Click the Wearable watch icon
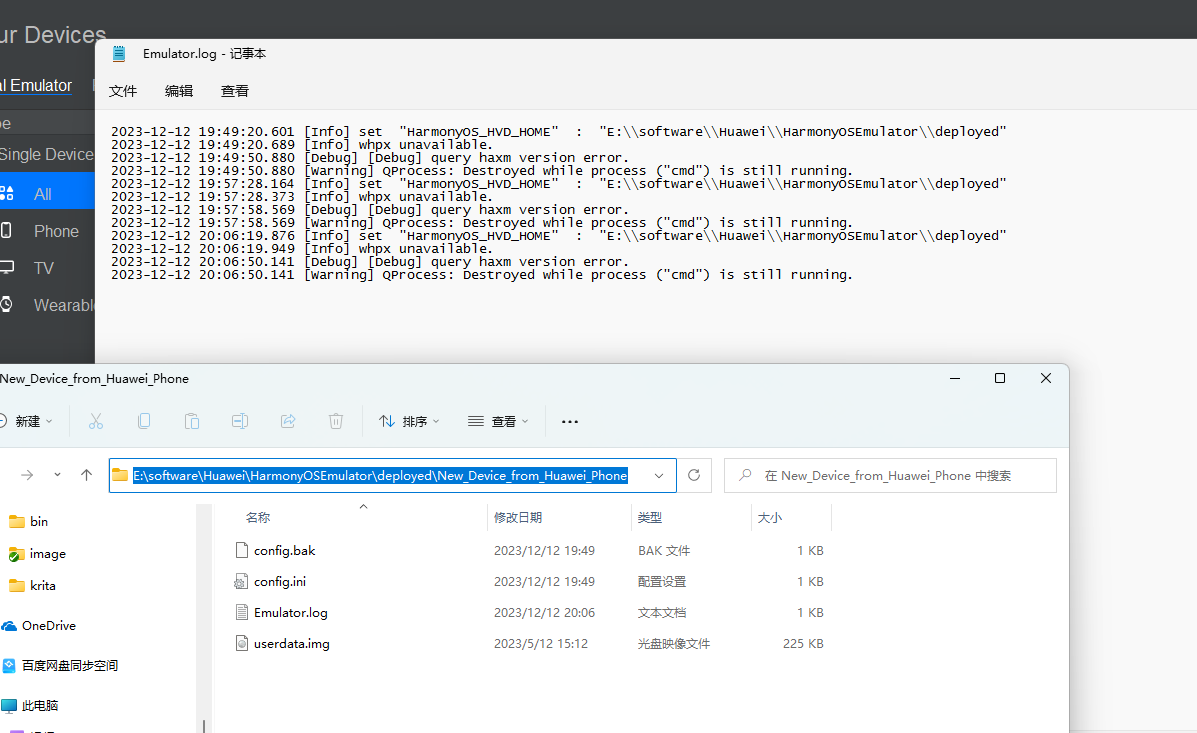Screen dimensions: 1197x733 [x=6, y=305]
